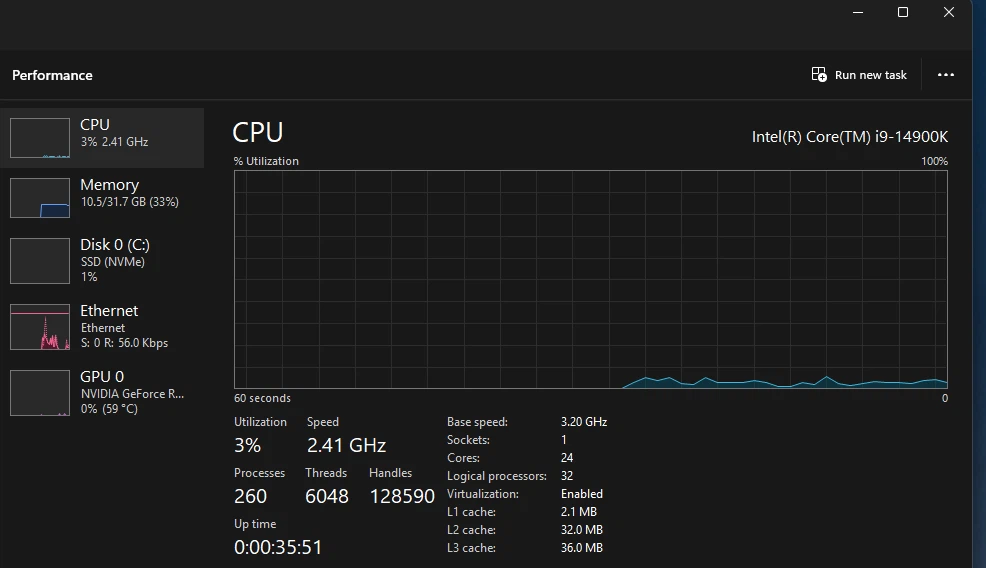Click the % Utilization label
This screenshot has width=986, height=568.
[266, 161]
